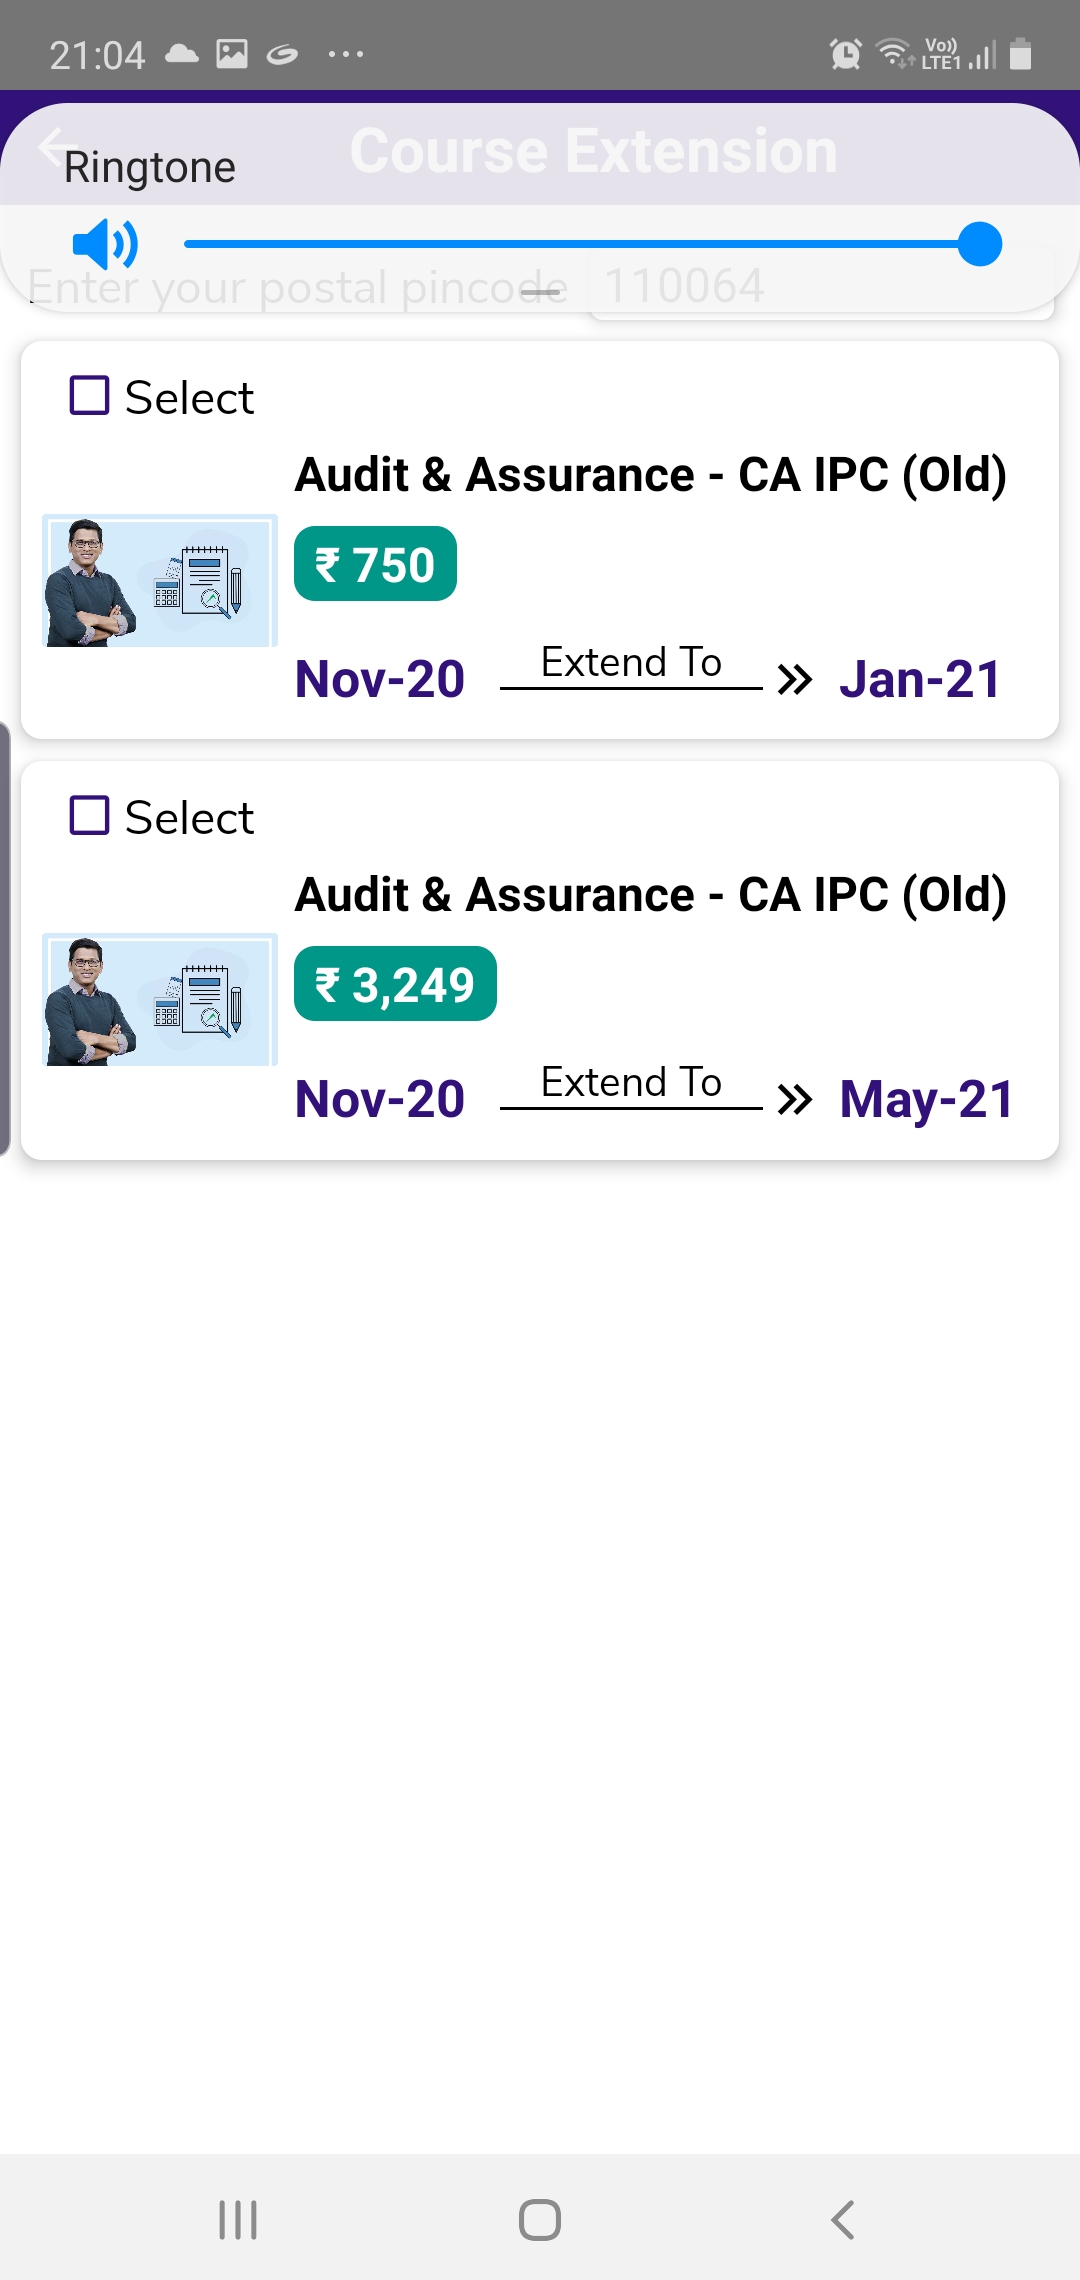Tap the Android home button
Image resolution: width=1080 pixels, height=2280 pixels.
tap(540, 2220)
